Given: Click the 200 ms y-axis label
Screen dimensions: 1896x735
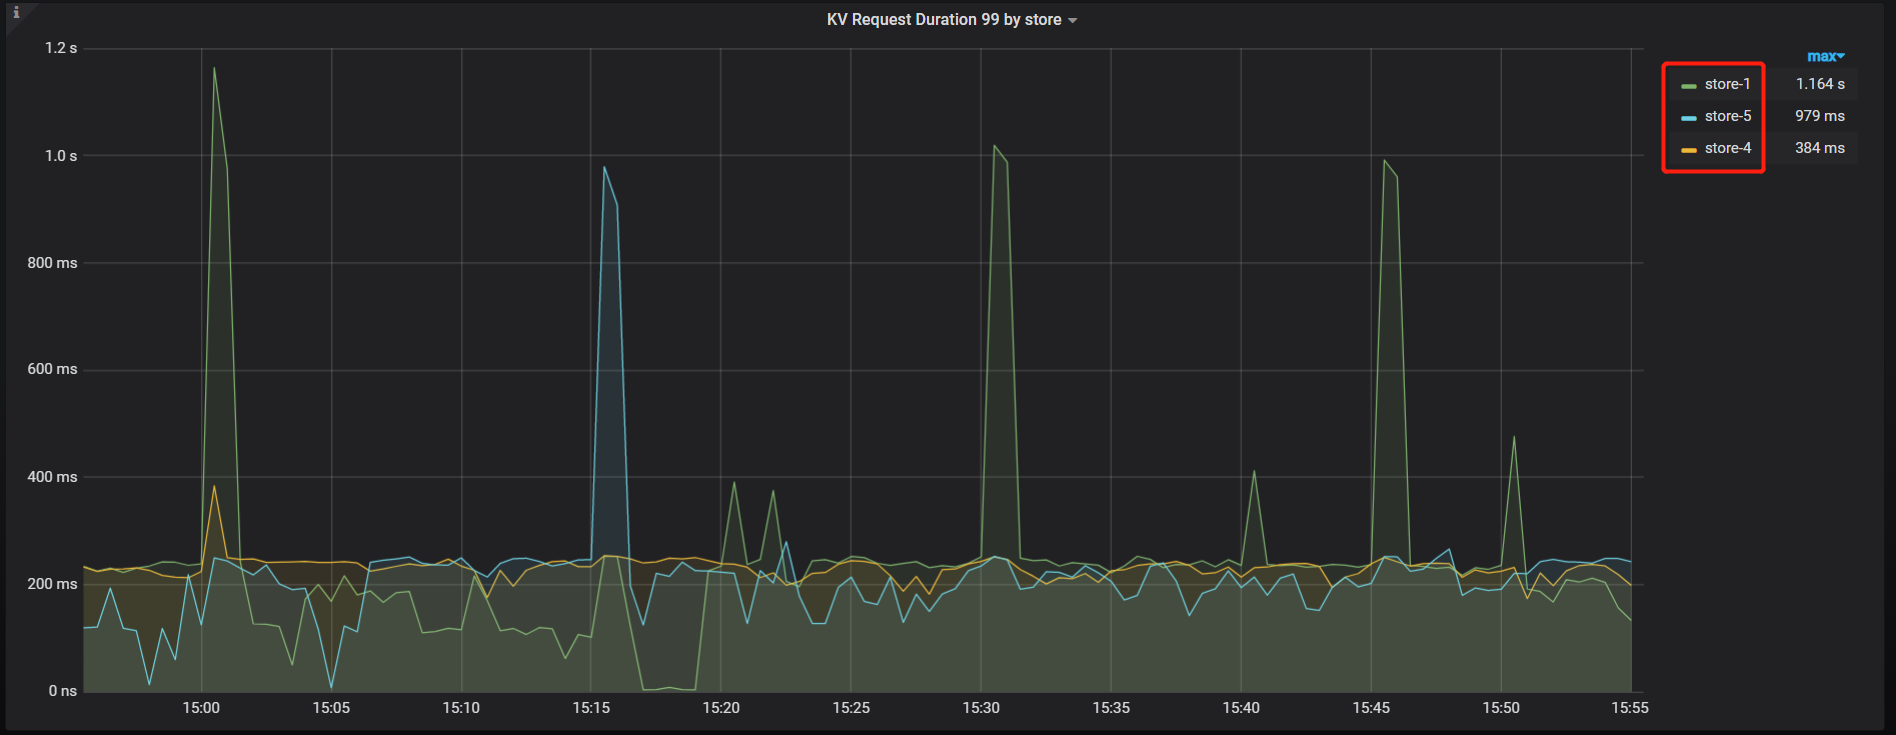Looking at the screenshot, I should [52, 584].
